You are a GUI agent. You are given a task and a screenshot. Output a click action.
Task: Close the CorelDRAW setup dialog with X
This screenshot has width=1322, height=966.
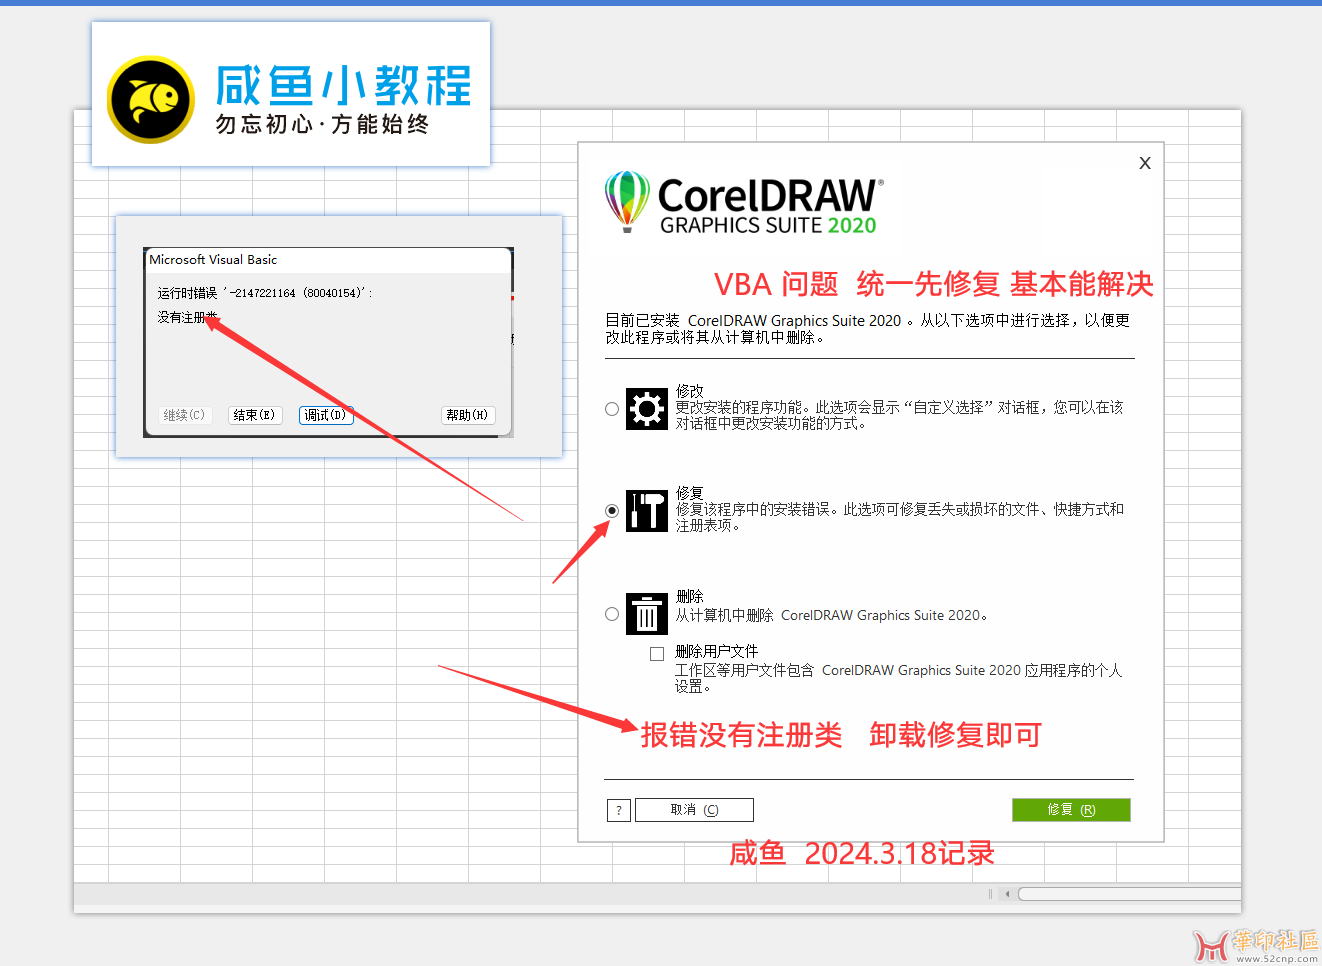tap(1144, 162)
